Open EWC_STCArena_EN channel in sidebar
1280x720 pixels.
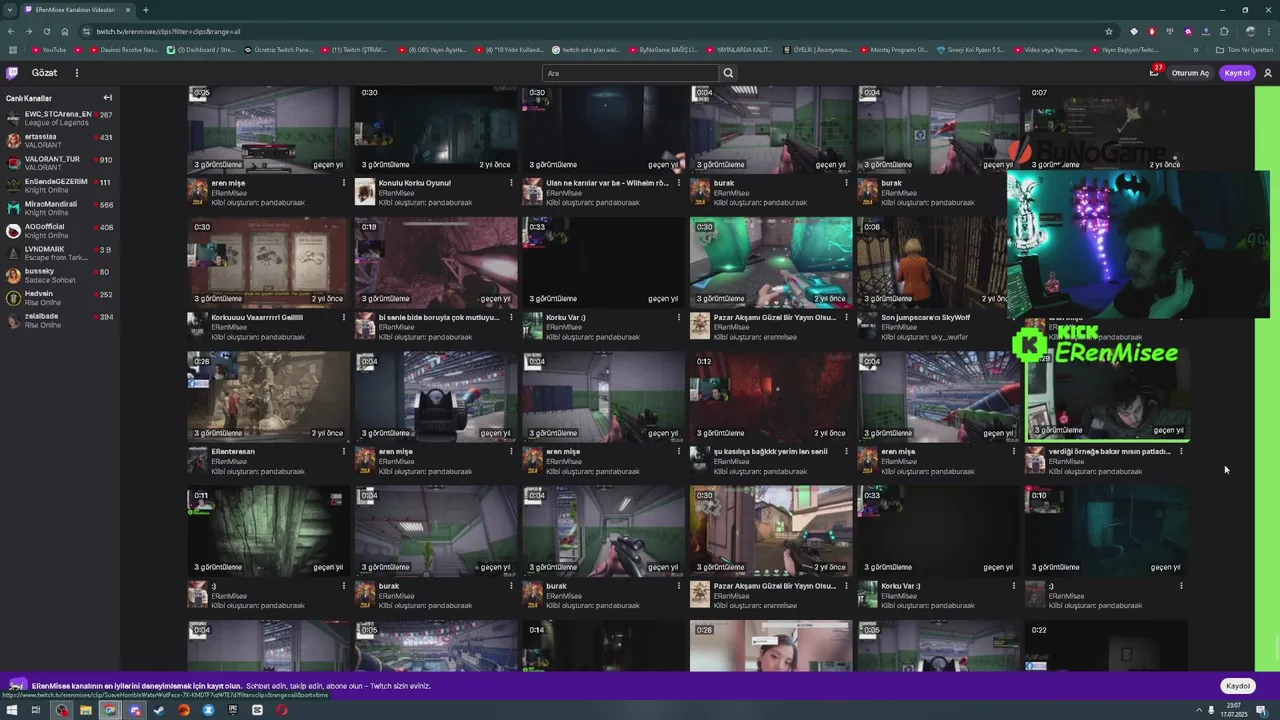[x=59, y=118]
